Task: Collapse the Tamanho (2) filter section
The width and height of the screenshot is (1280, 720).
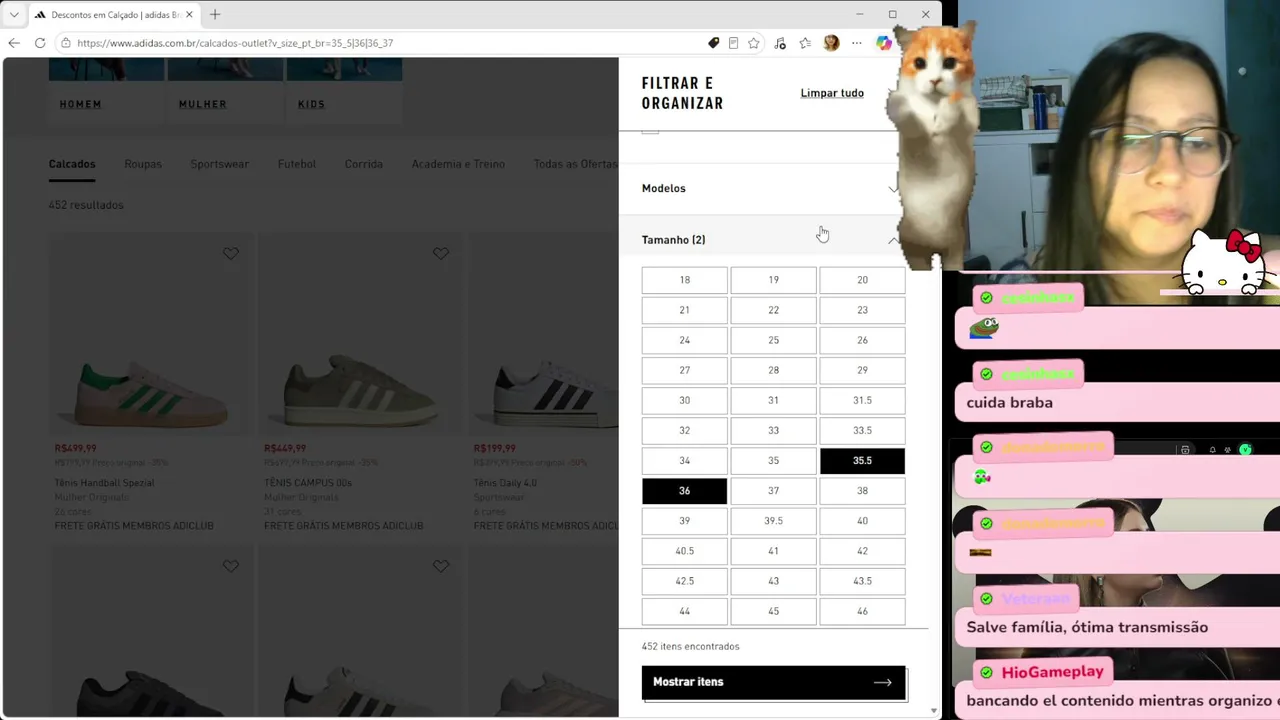Action: (x=770, y=240)
